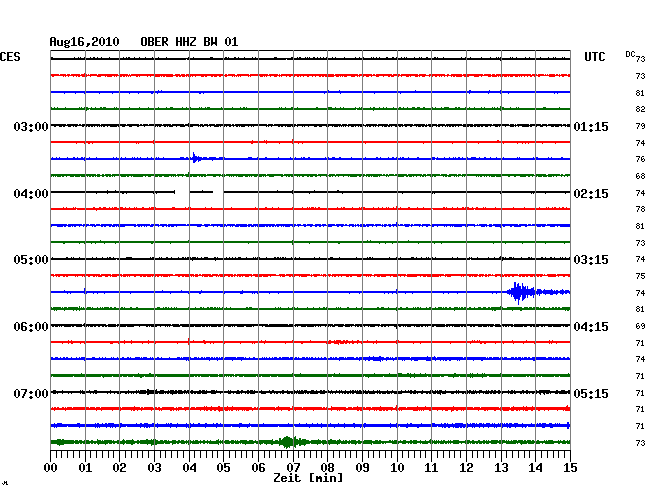Select minute tick label 08
This screenshot has width=650, height=494.
tap(327, 468)
